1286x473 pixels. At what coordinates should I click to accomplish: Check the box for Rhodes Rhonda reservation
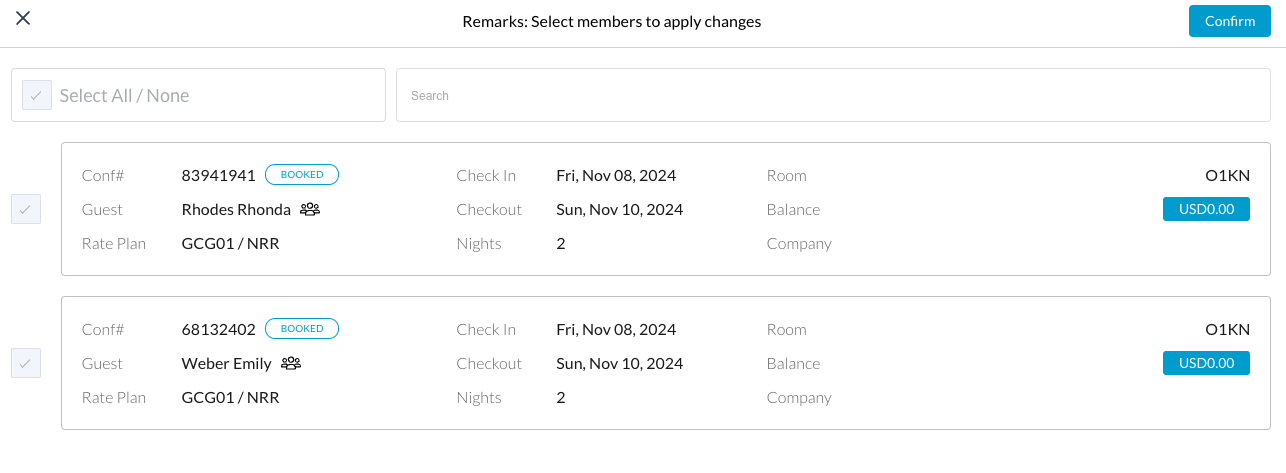tap(26, 209)
